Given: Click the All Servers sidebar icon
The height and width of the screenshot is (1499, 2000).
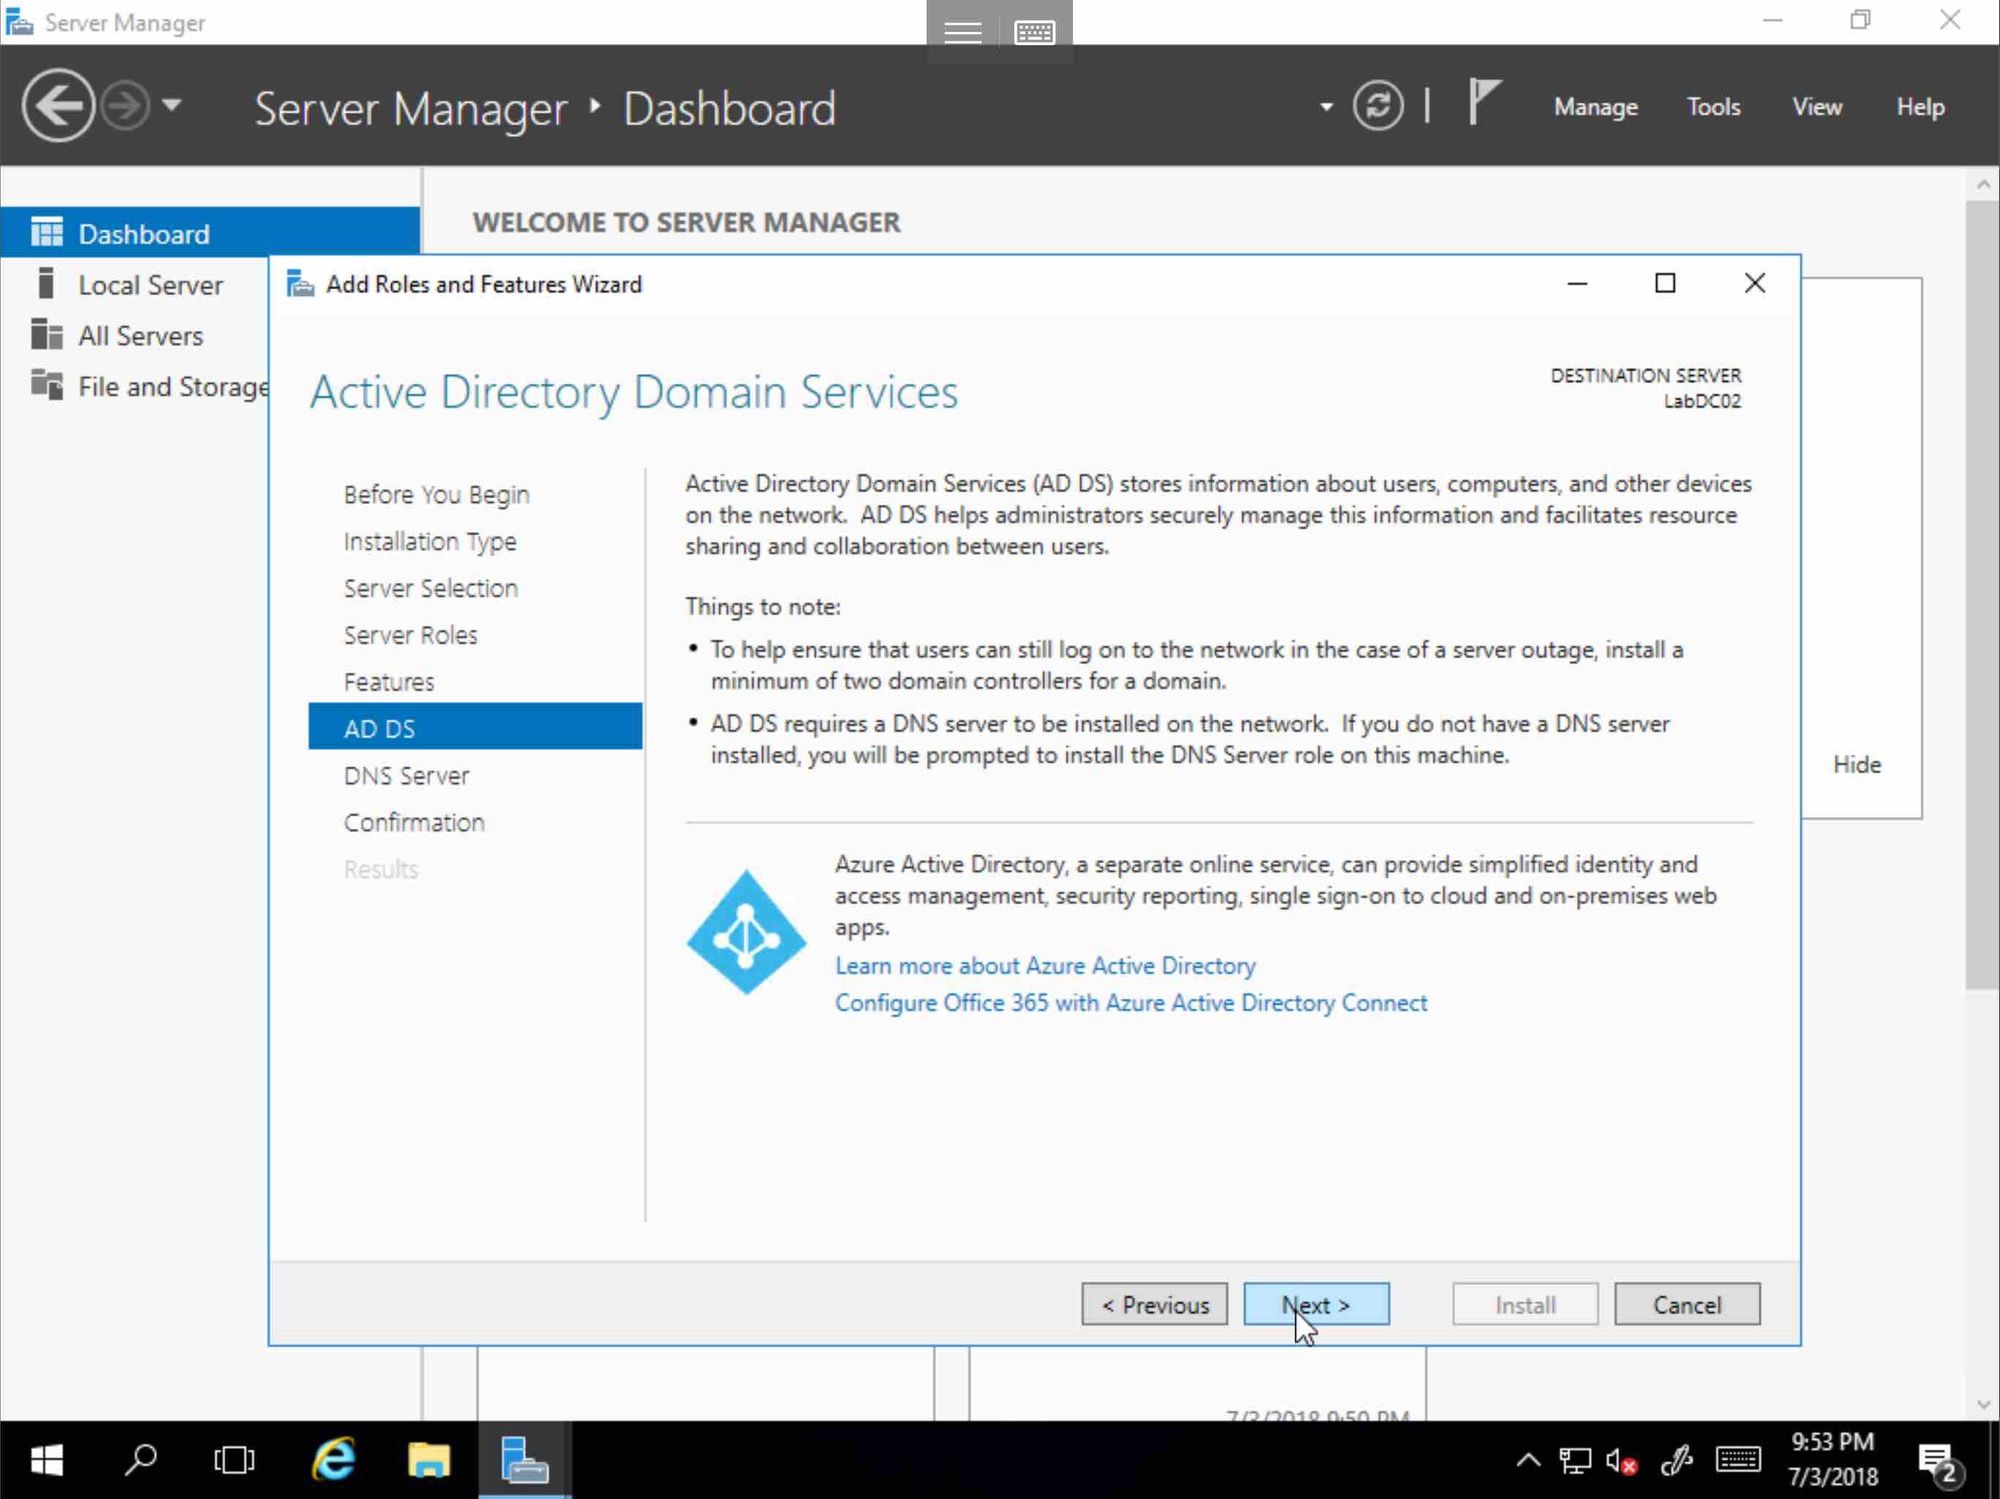Looking at the screenshot, I should (46, 334).
